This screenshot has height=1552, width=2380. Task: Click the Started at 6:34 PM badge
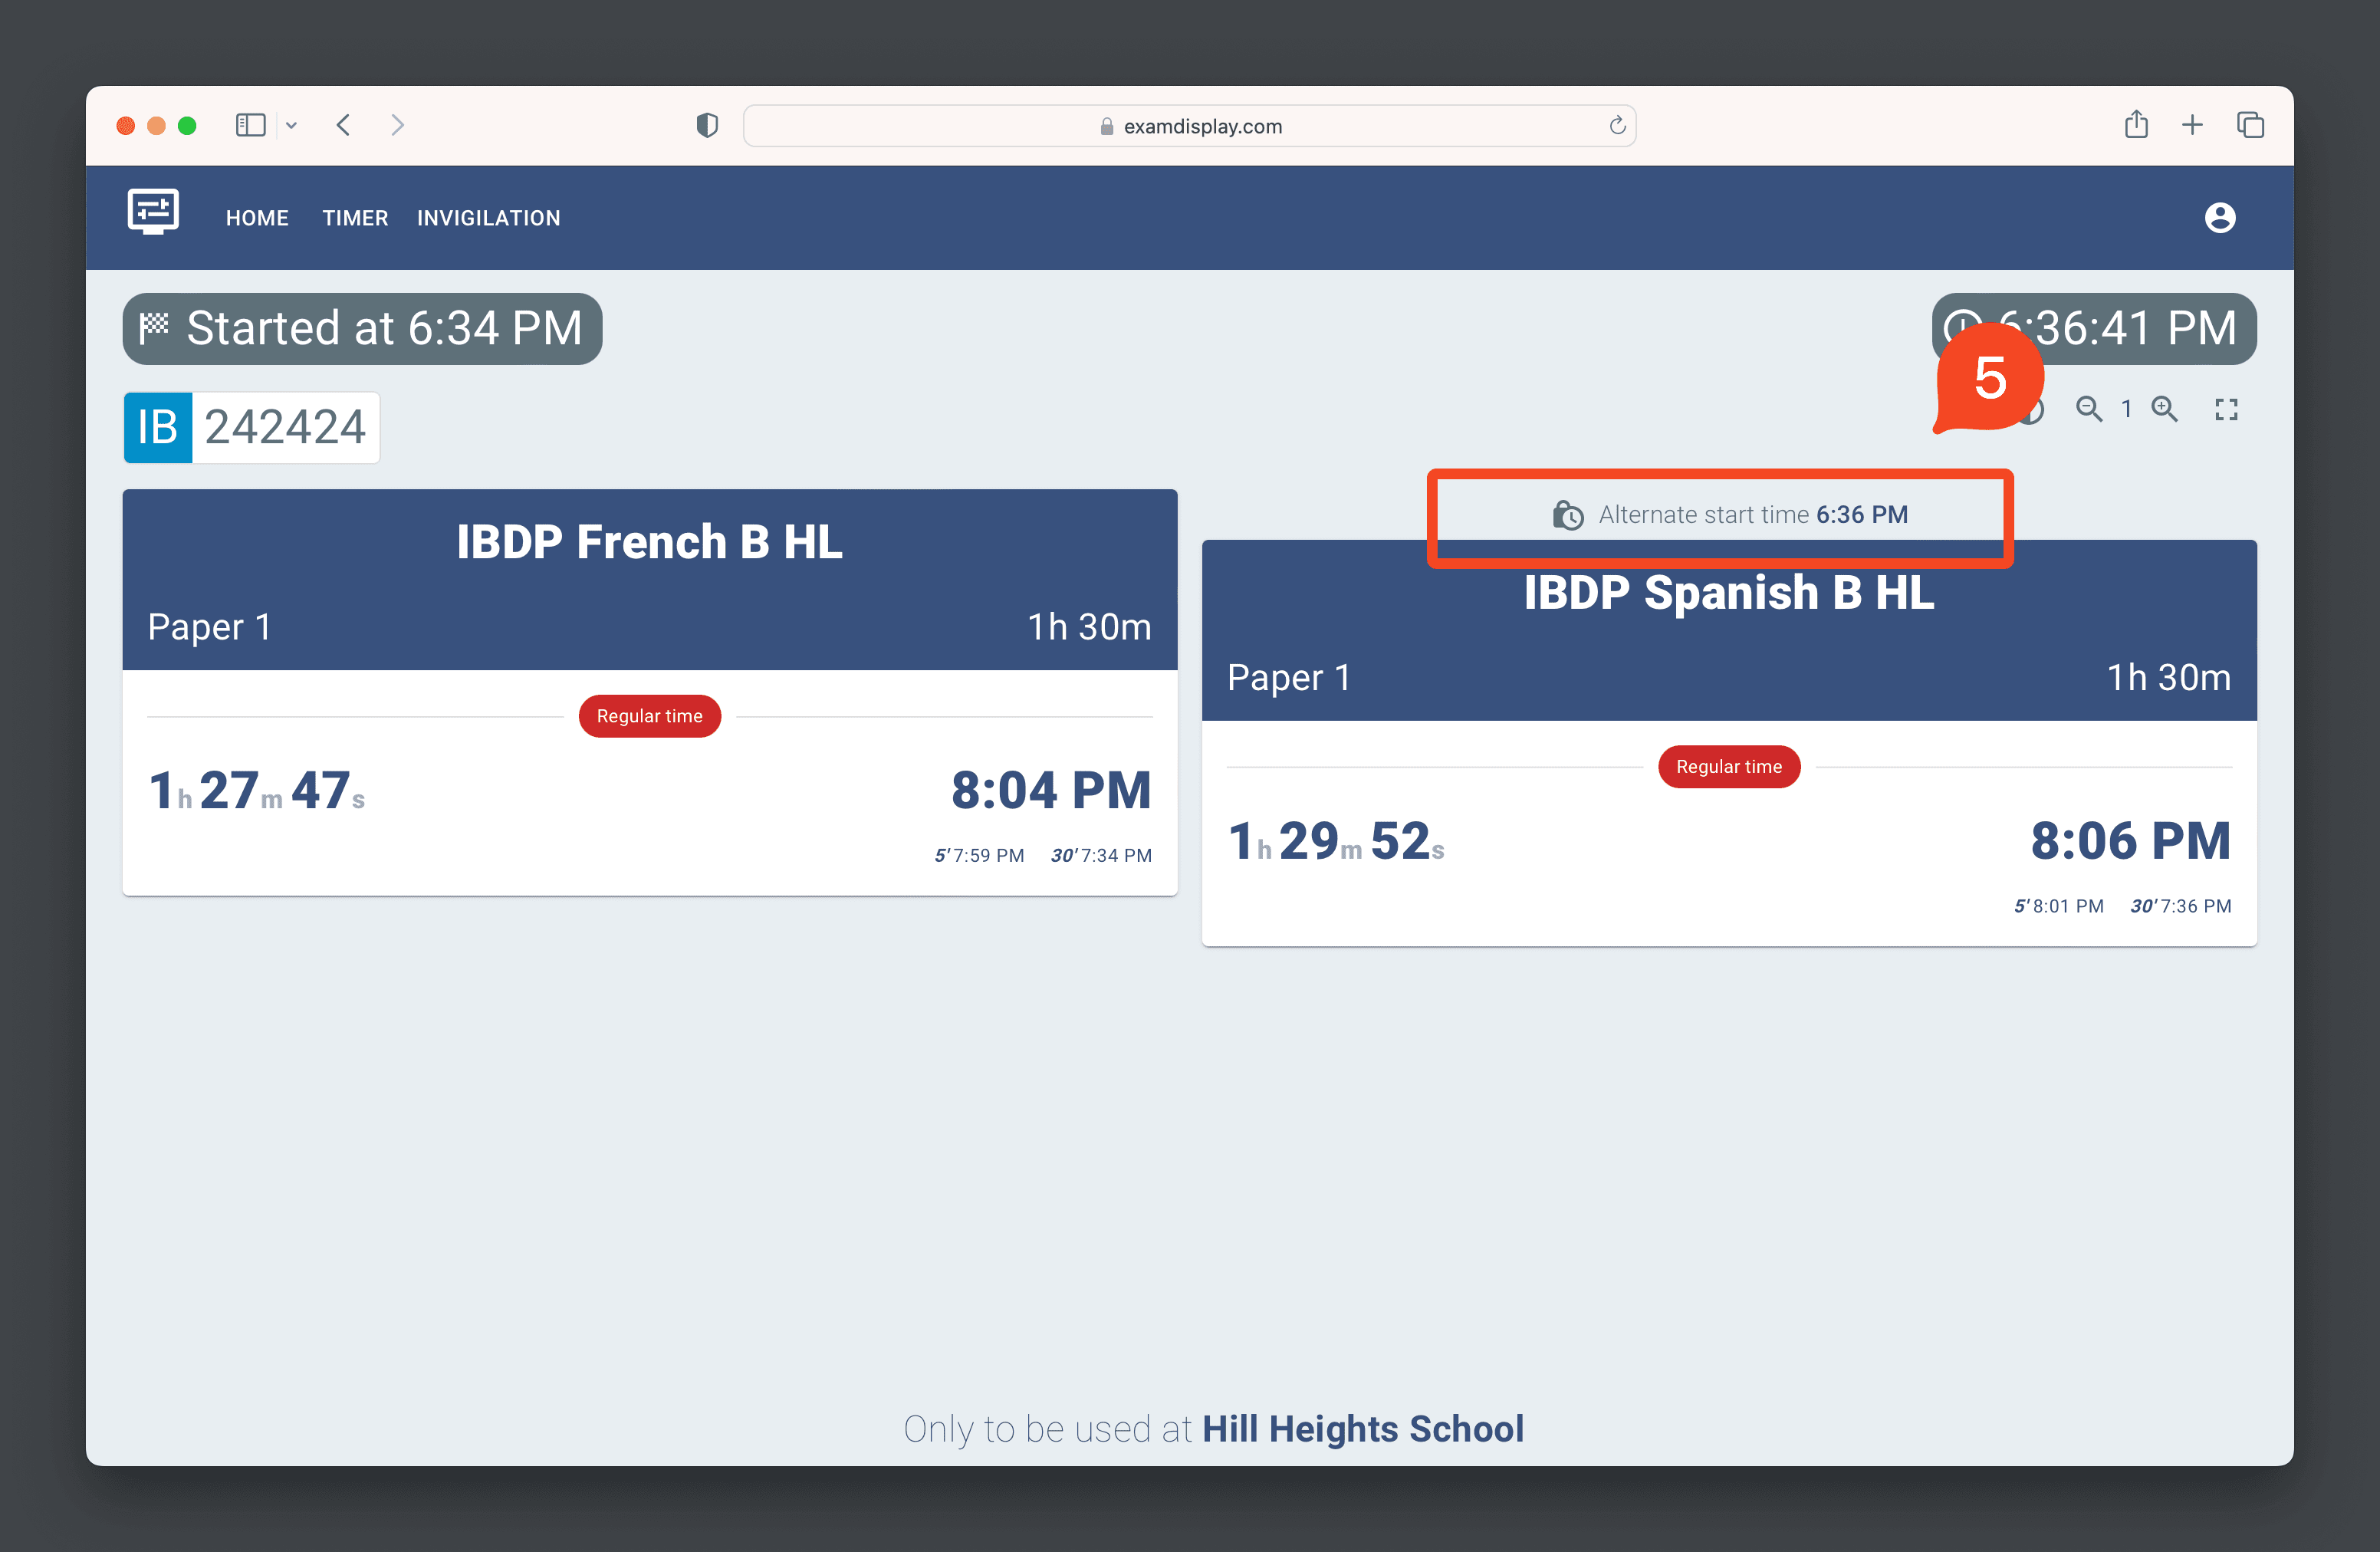[x=362, y=328]
